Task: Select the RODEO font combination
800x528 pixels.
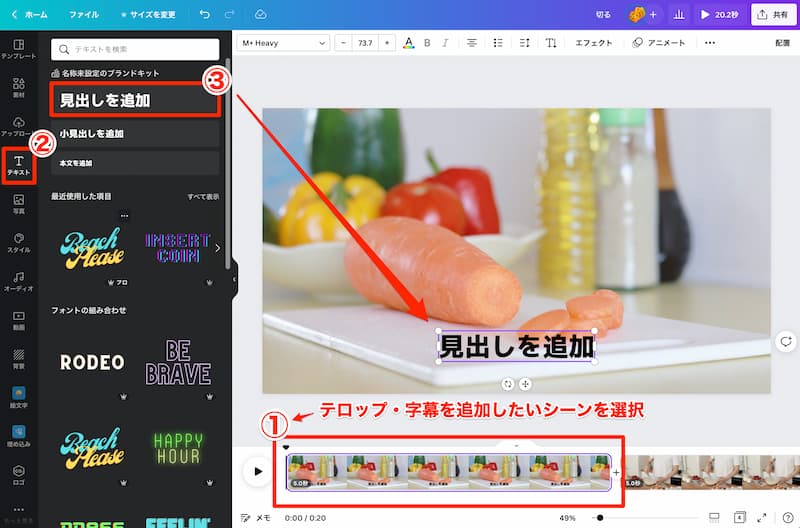Action: pos(92,363)
